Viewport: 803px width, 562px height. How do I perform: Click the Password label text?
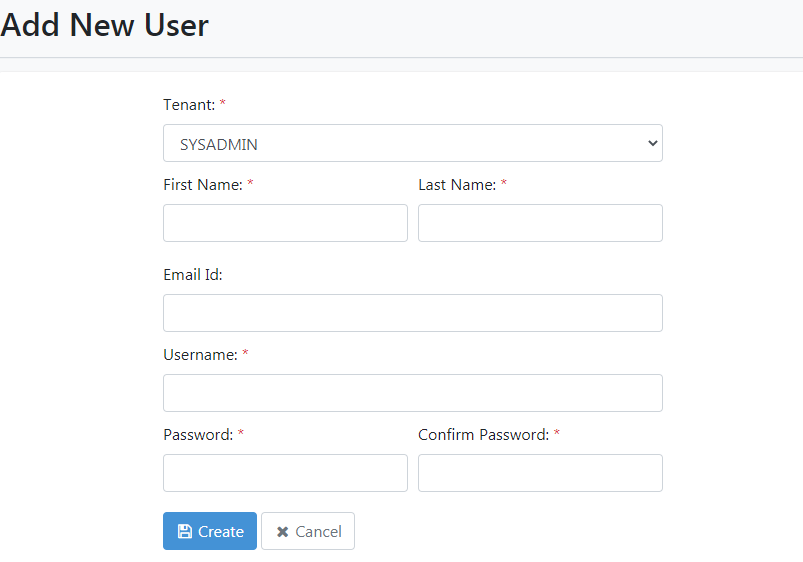198,434
